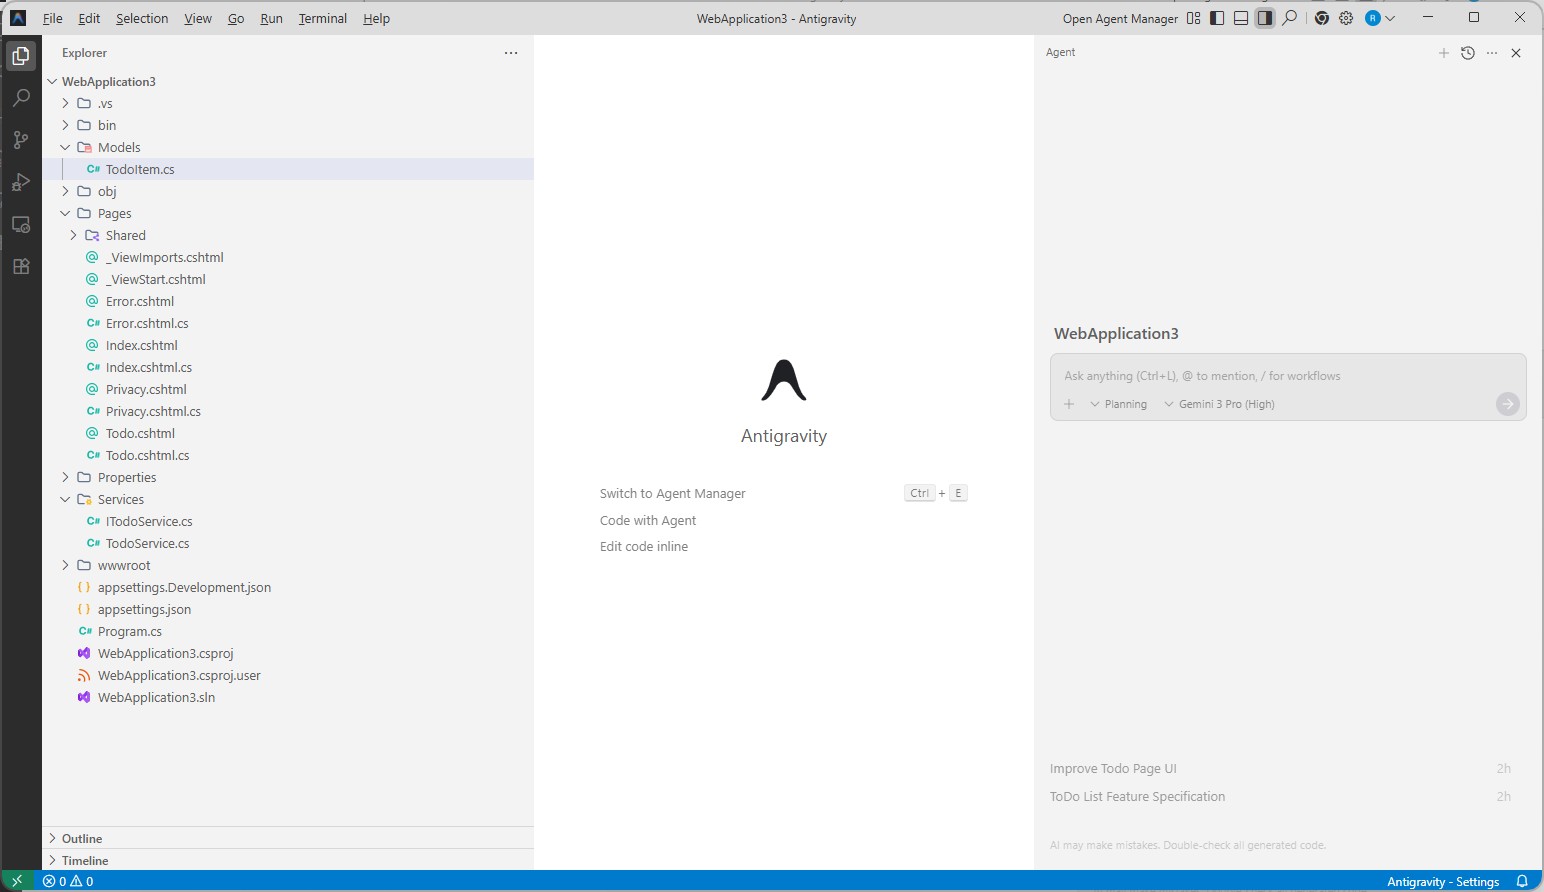Open the Run and Debug view
This screenshot has height=892, width=1544.
(21, 182)
